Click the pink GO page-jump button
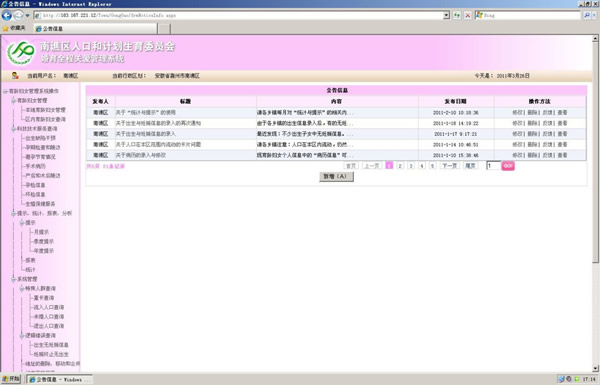 pyautogui.click(x=508, y=166)
